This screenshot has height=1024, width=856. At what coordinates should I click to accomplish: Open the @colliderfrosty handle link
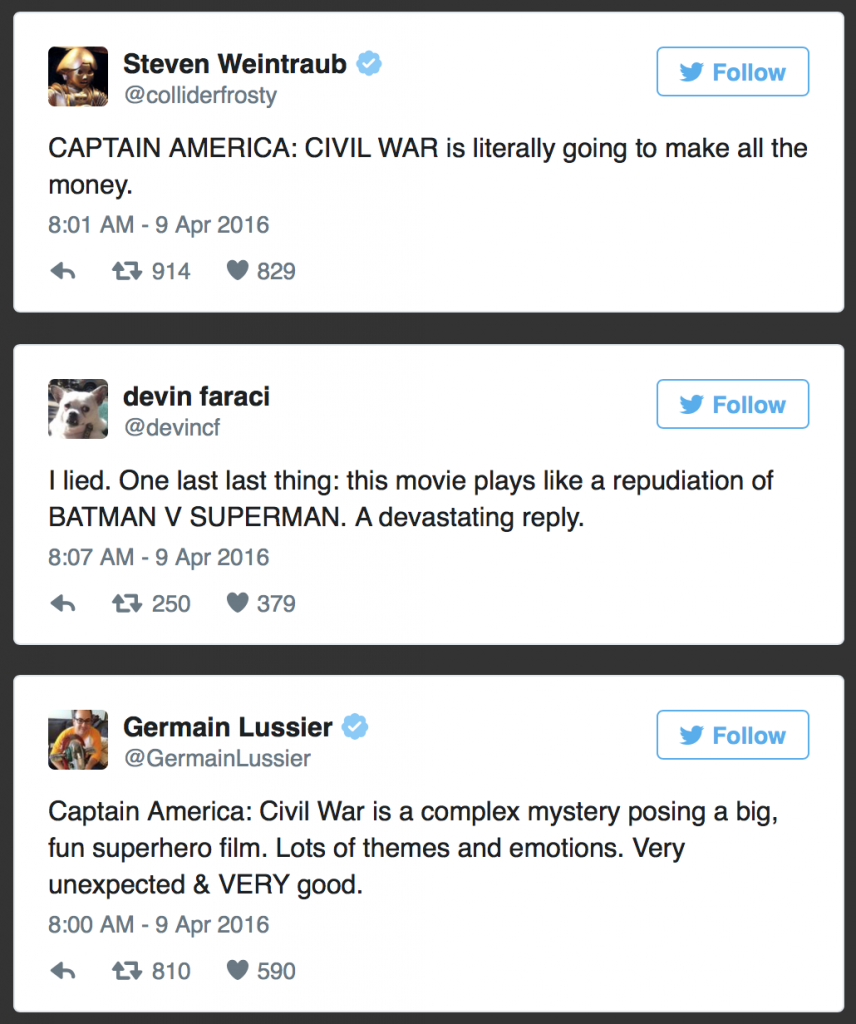click(x=200, y=95)
